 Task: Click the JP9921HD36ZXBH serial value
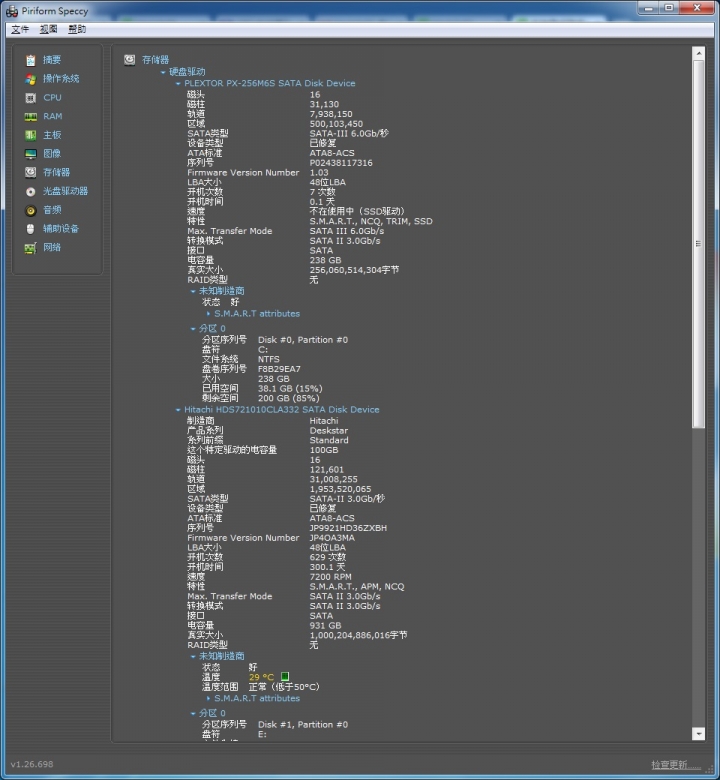pos(348,528)
